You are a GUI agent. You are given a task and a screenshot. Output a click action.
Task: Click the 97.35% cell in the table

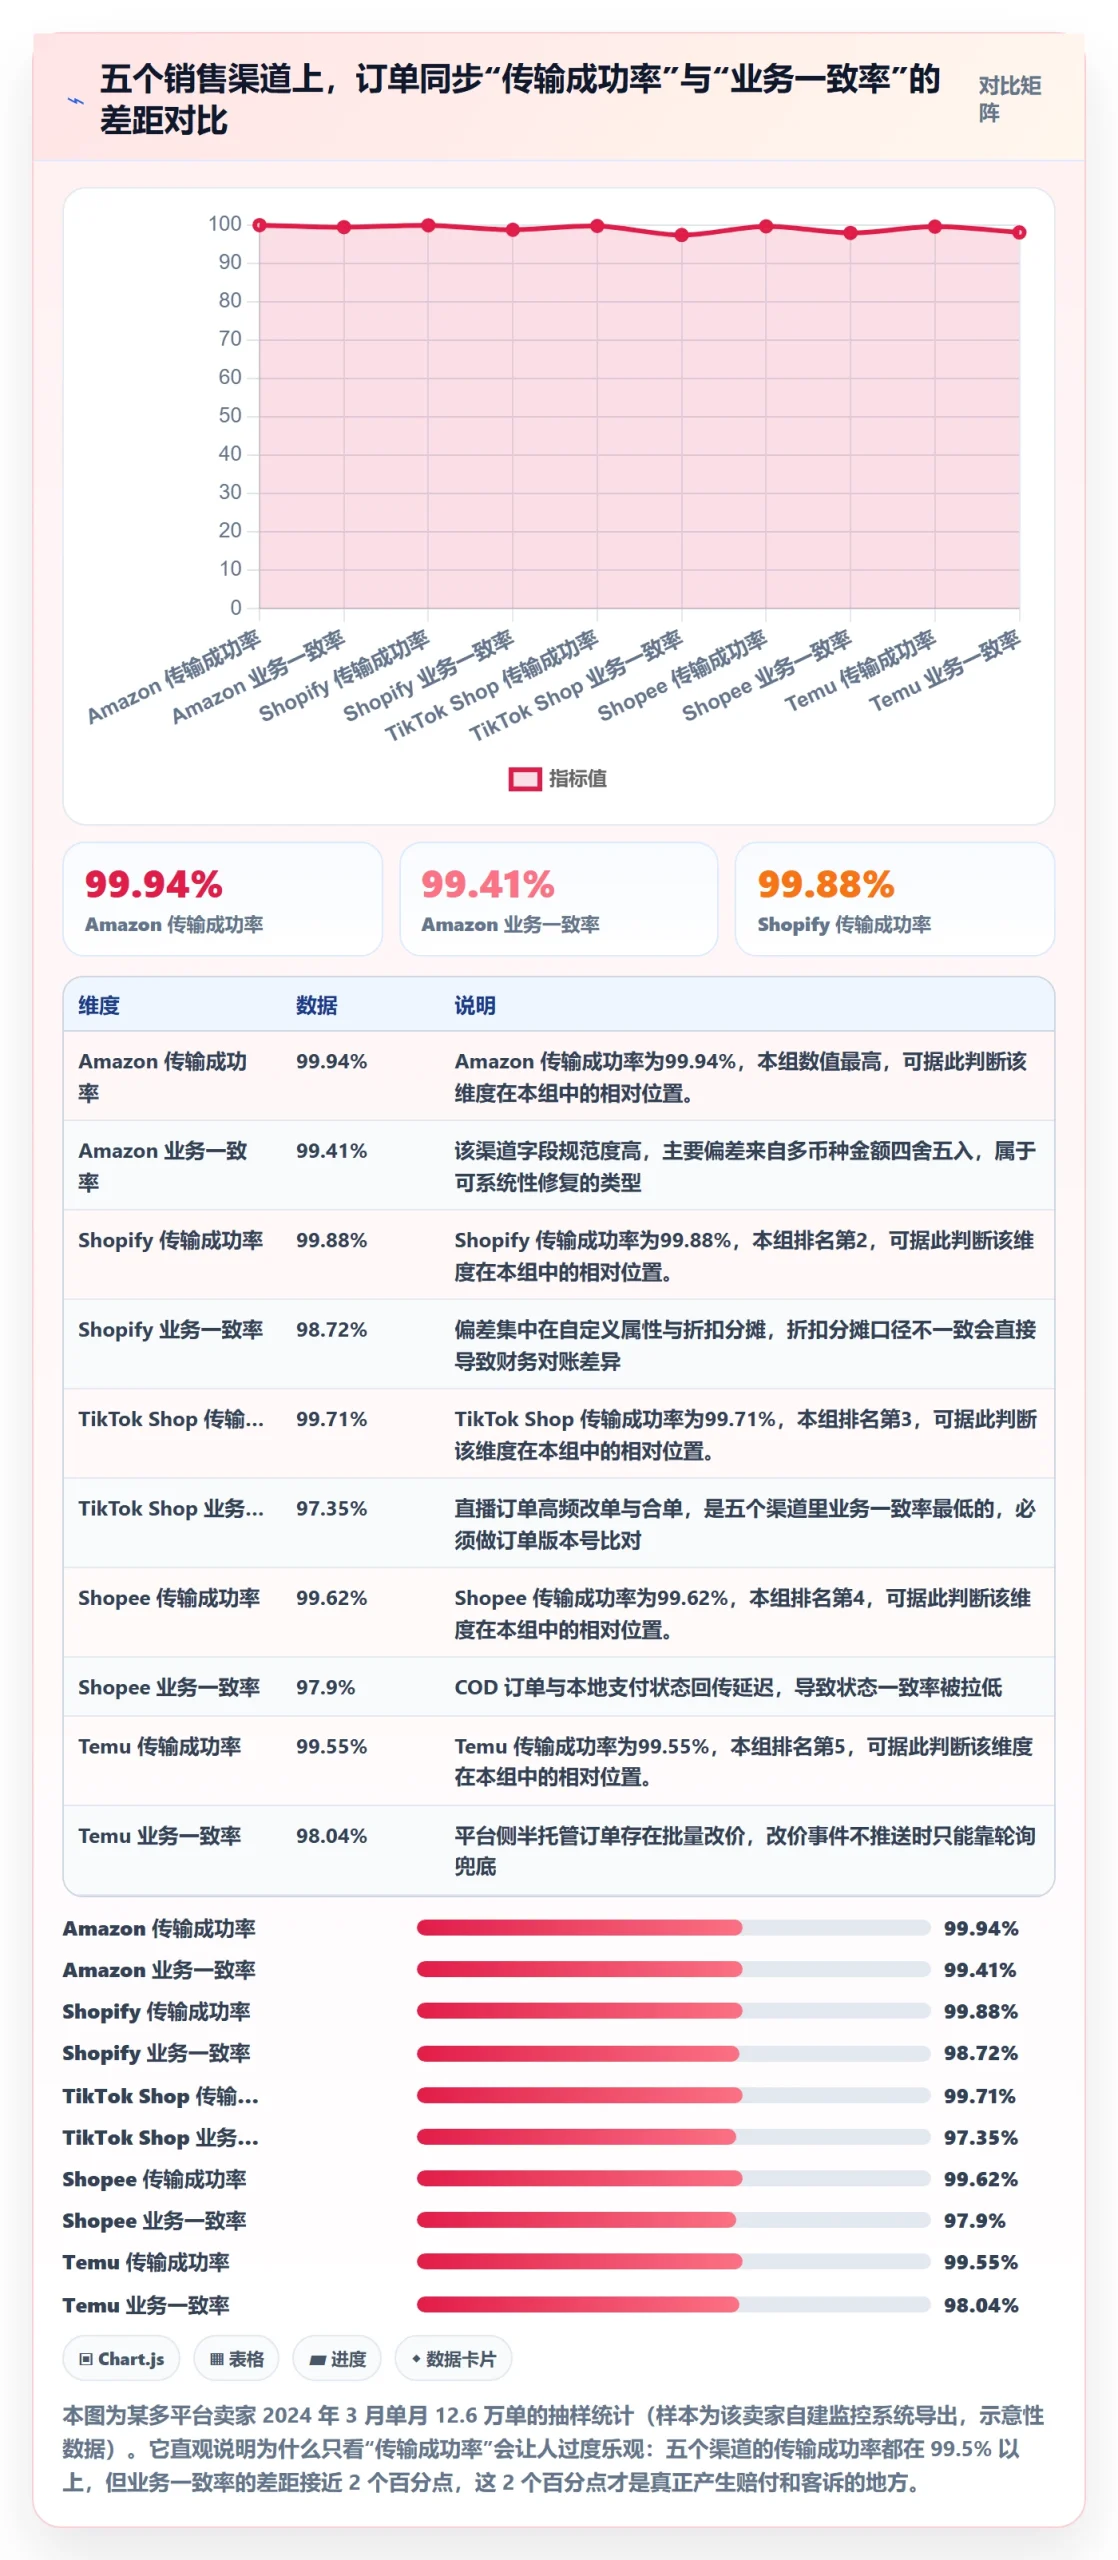coord(331,1508)
